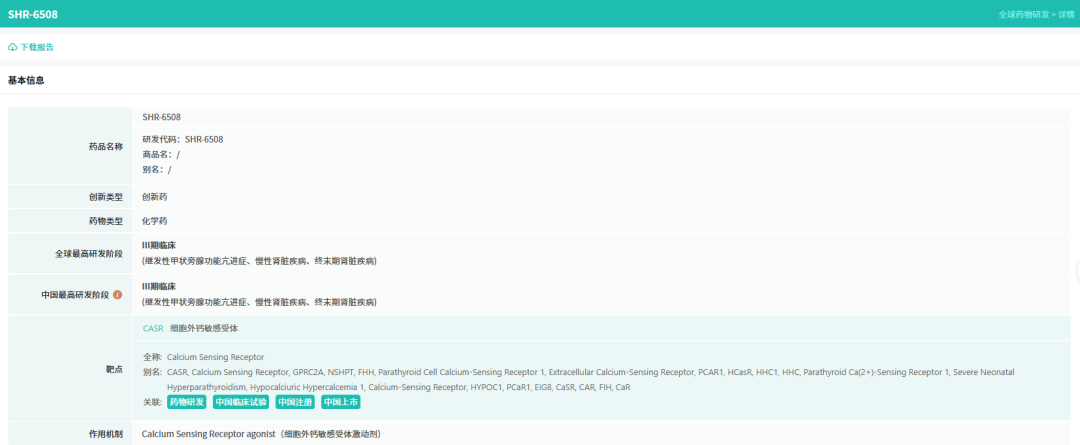Select the 详情 breadcrumb item

1066,14
